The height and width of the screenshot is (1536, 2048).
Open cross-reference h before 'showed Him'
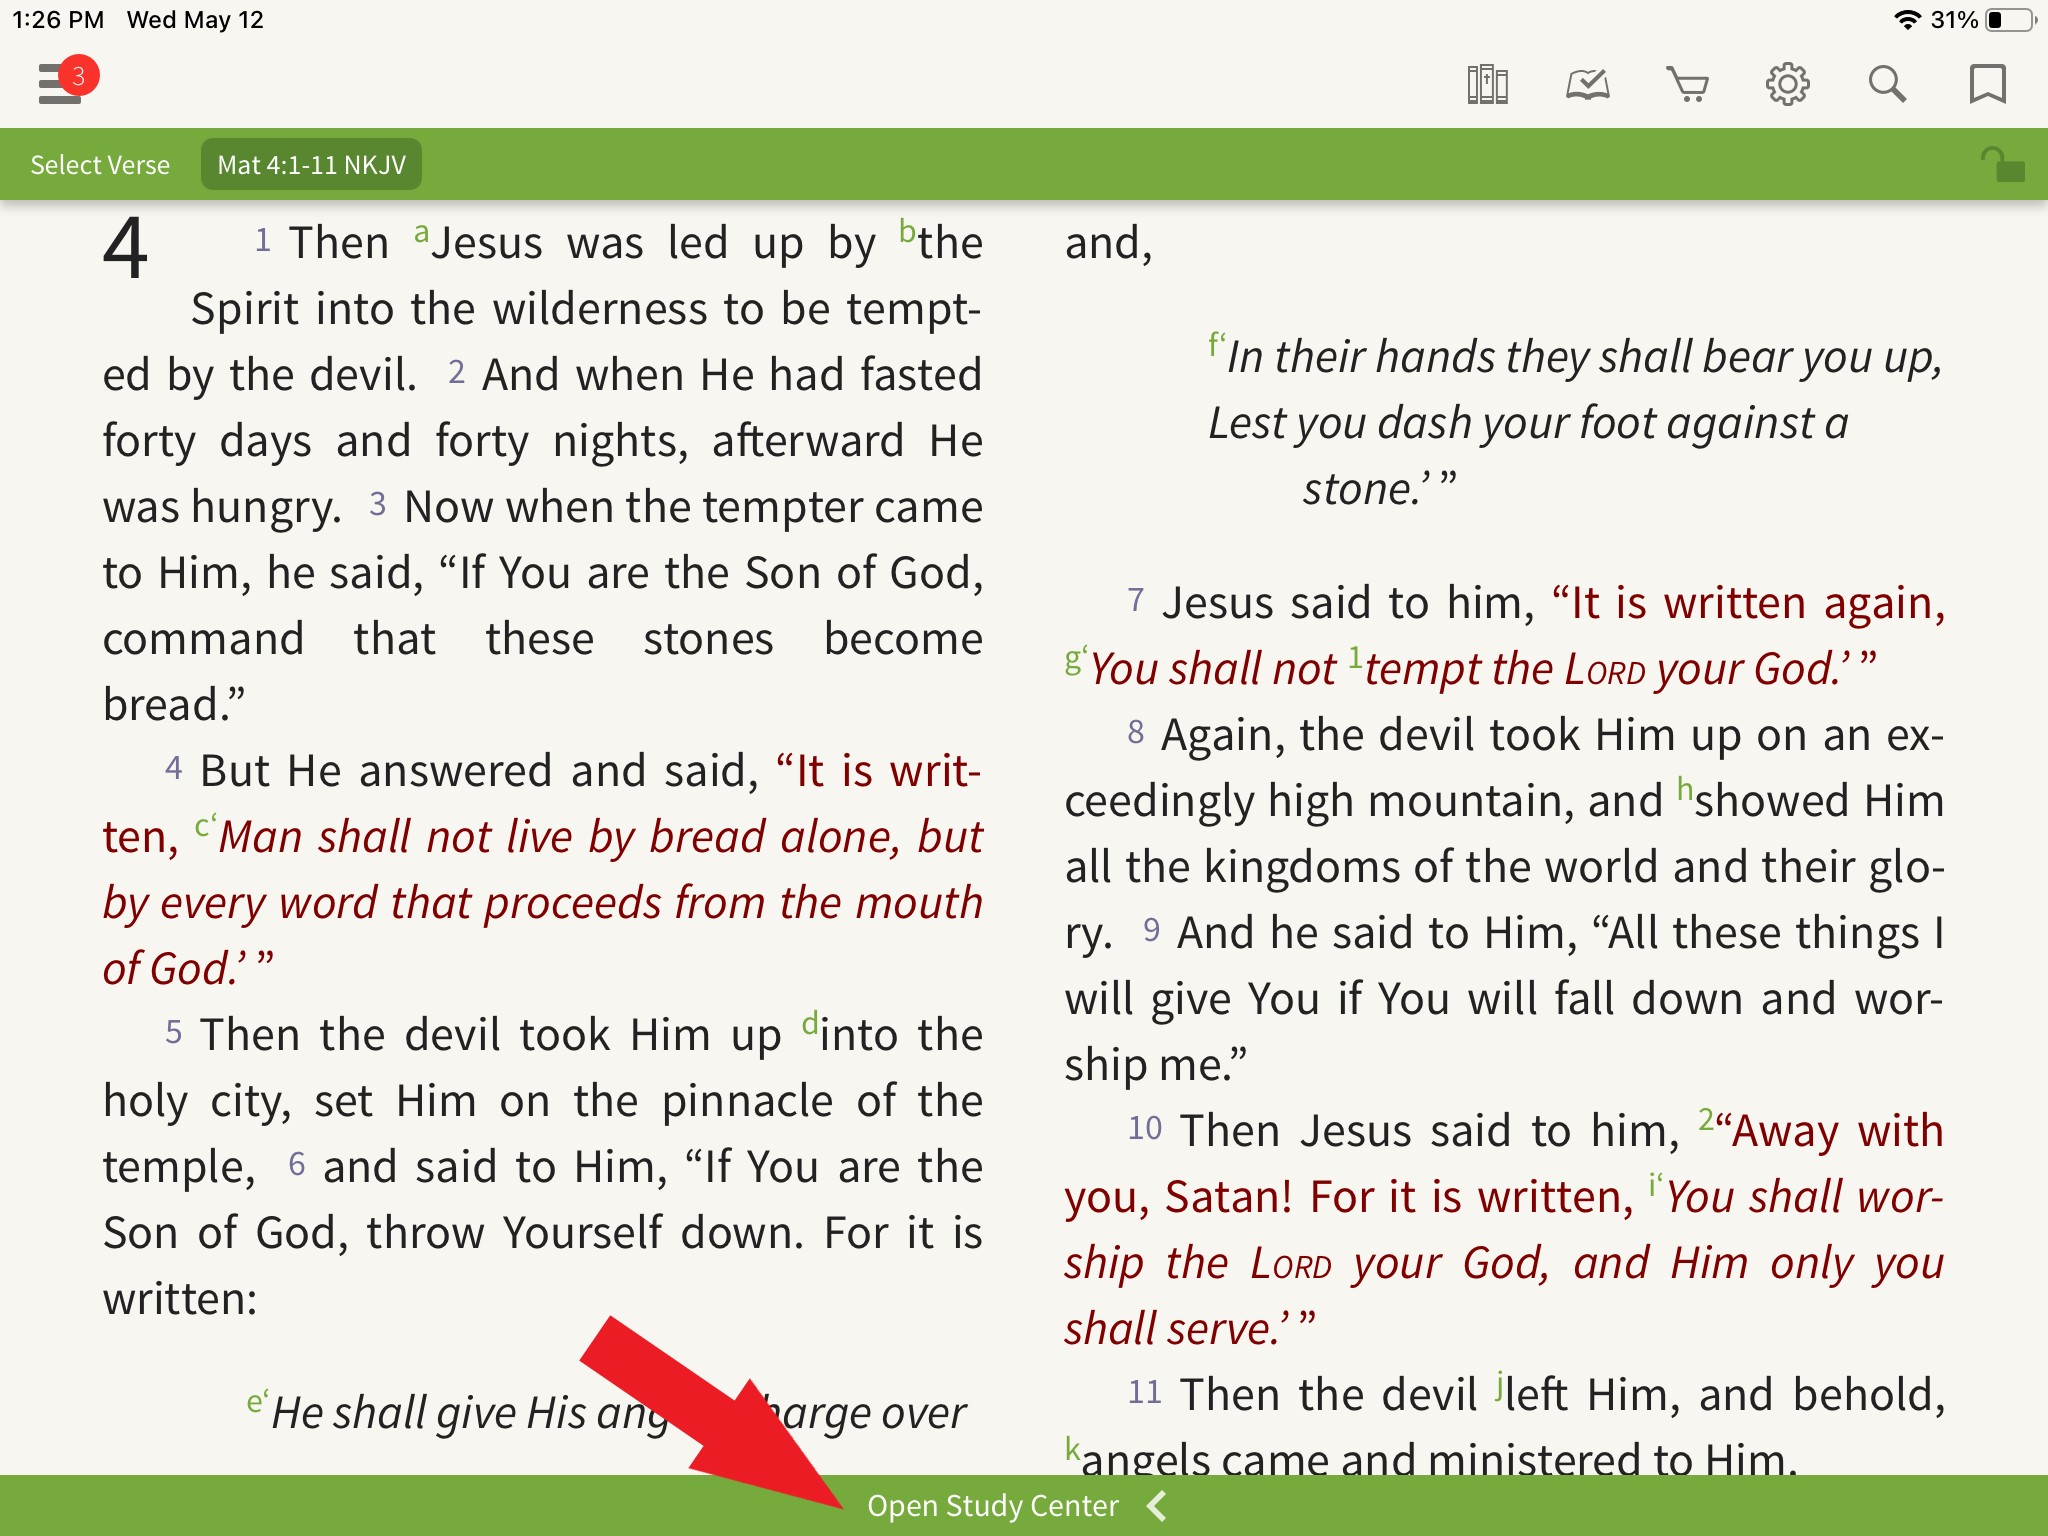(x=1685, y=789)
